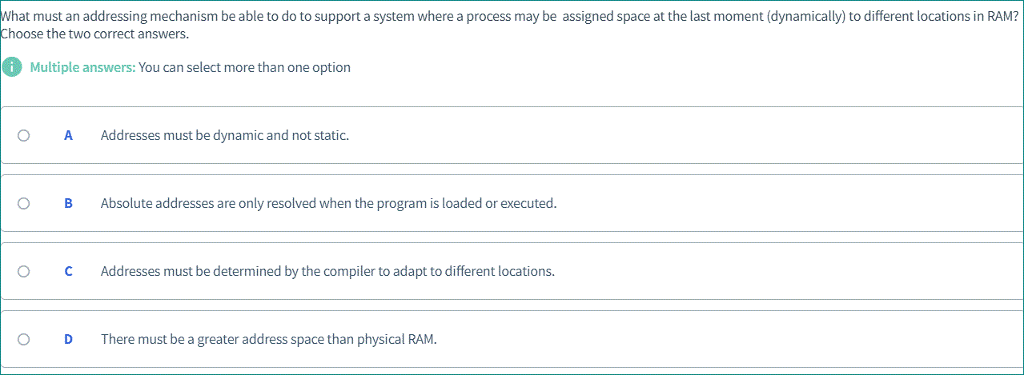
Task: Click 'RAM?' at the end of the question
Action: coord(1006,17)
